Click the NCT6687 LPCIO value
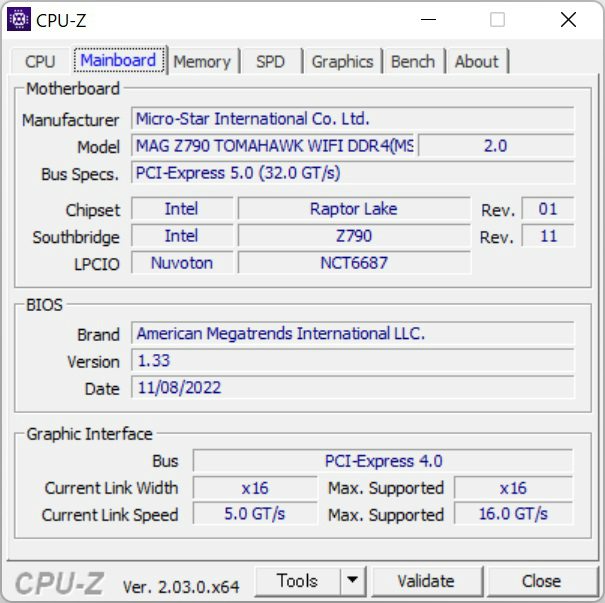The width and height of the screenshot is (605, 603). coord(354,263)
